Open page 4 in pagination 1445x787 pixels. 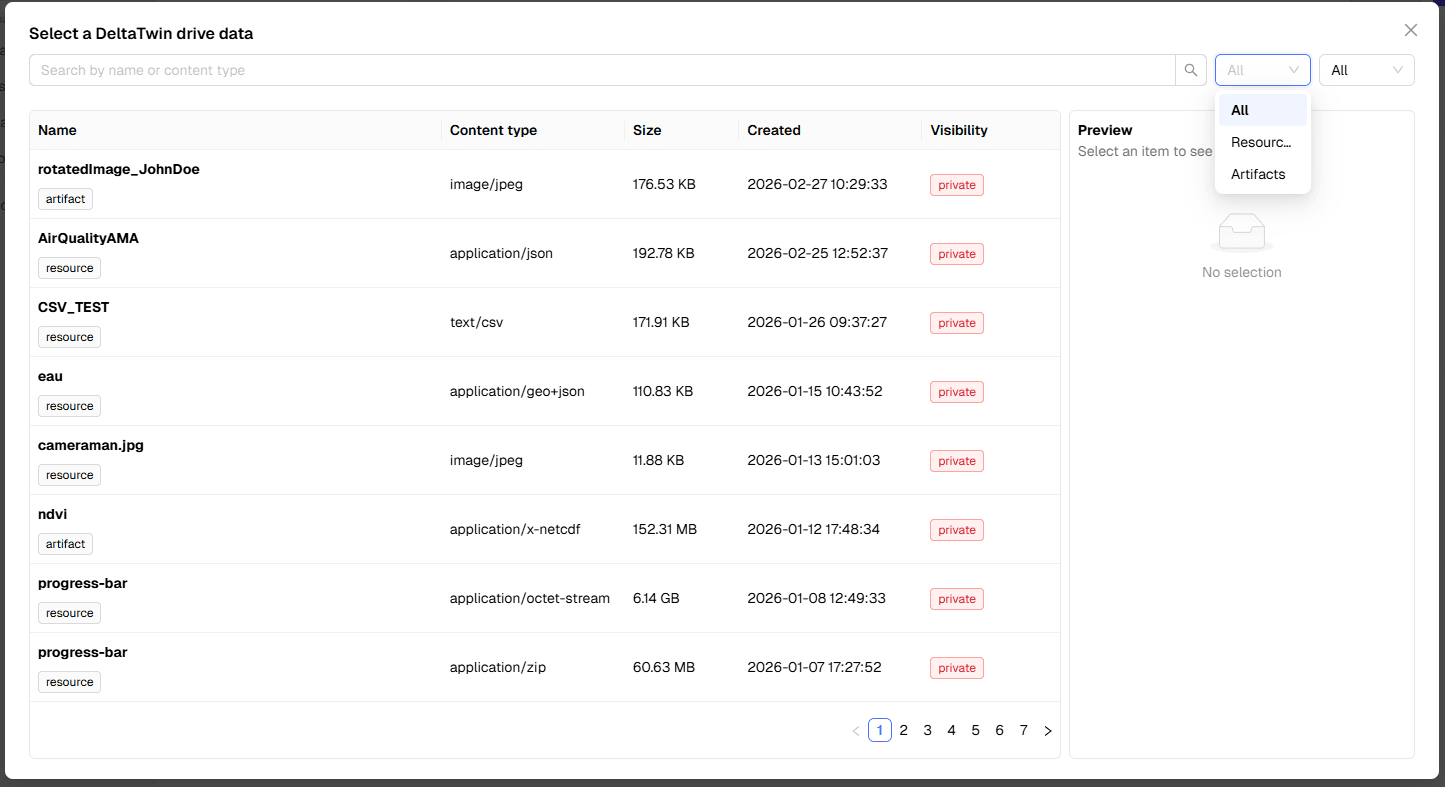click(x=951, y=731)
